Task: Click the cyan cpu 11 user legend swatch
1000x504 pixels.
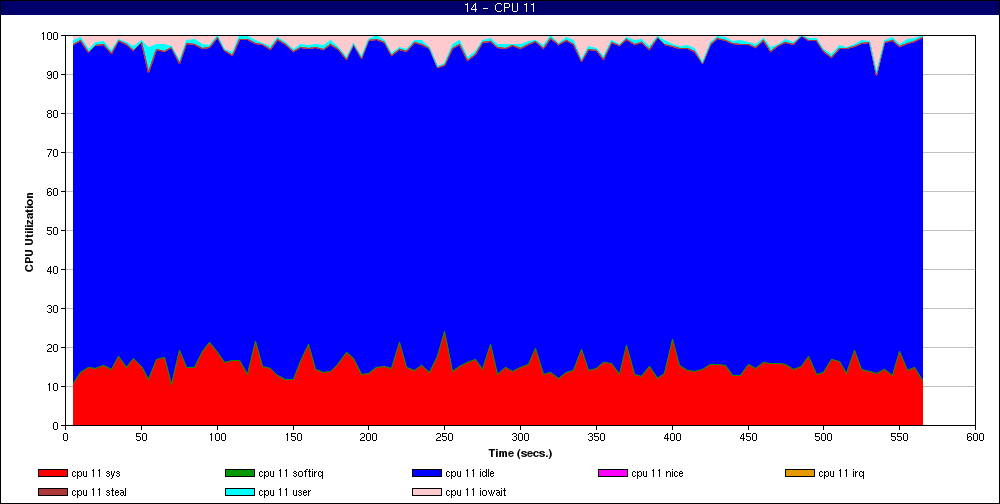Action: click(239, 493)
